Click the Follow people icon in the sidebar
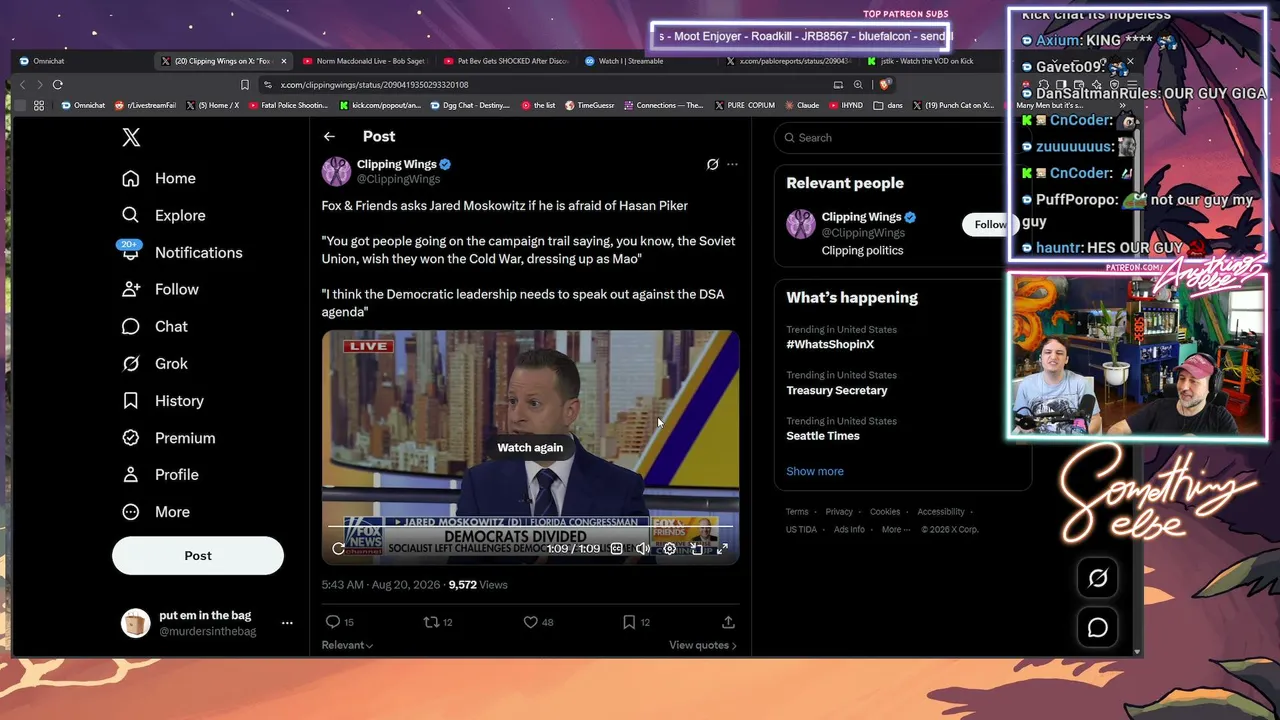The image size is (1280, 720). click(131, 289)
